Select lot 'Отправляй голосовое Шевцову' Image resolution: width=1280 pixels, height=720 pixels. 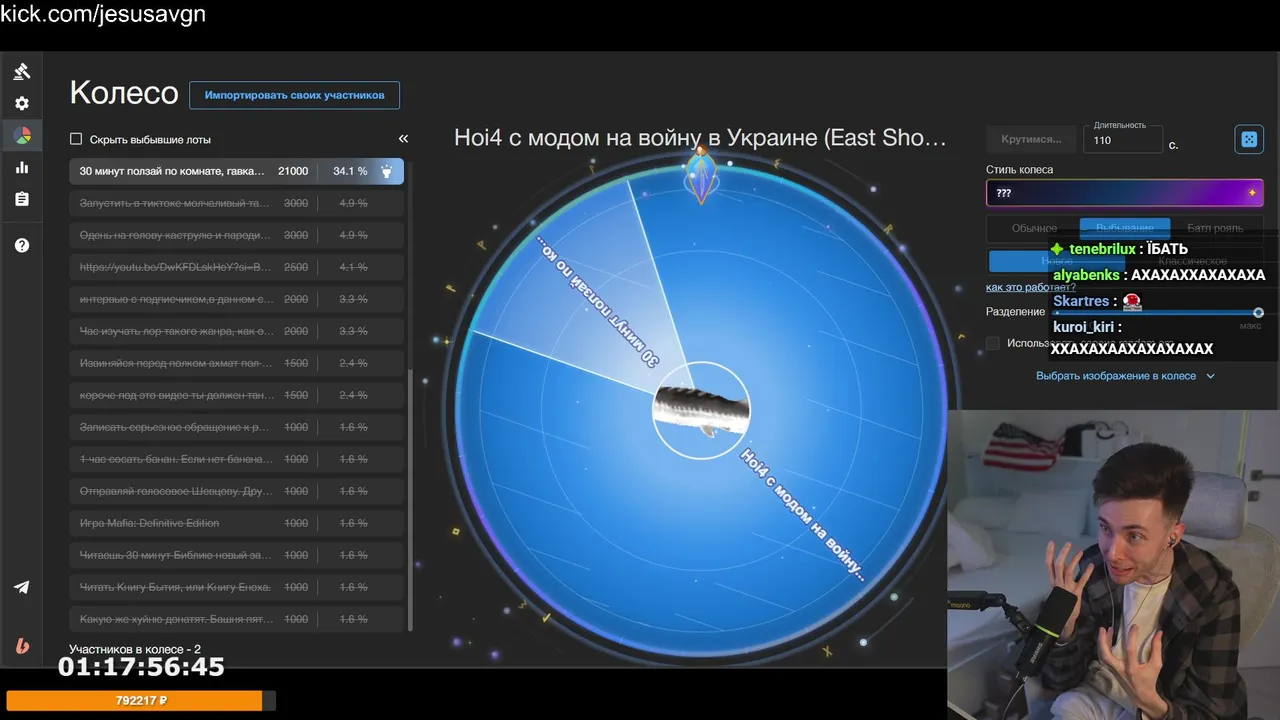[237, 491]
